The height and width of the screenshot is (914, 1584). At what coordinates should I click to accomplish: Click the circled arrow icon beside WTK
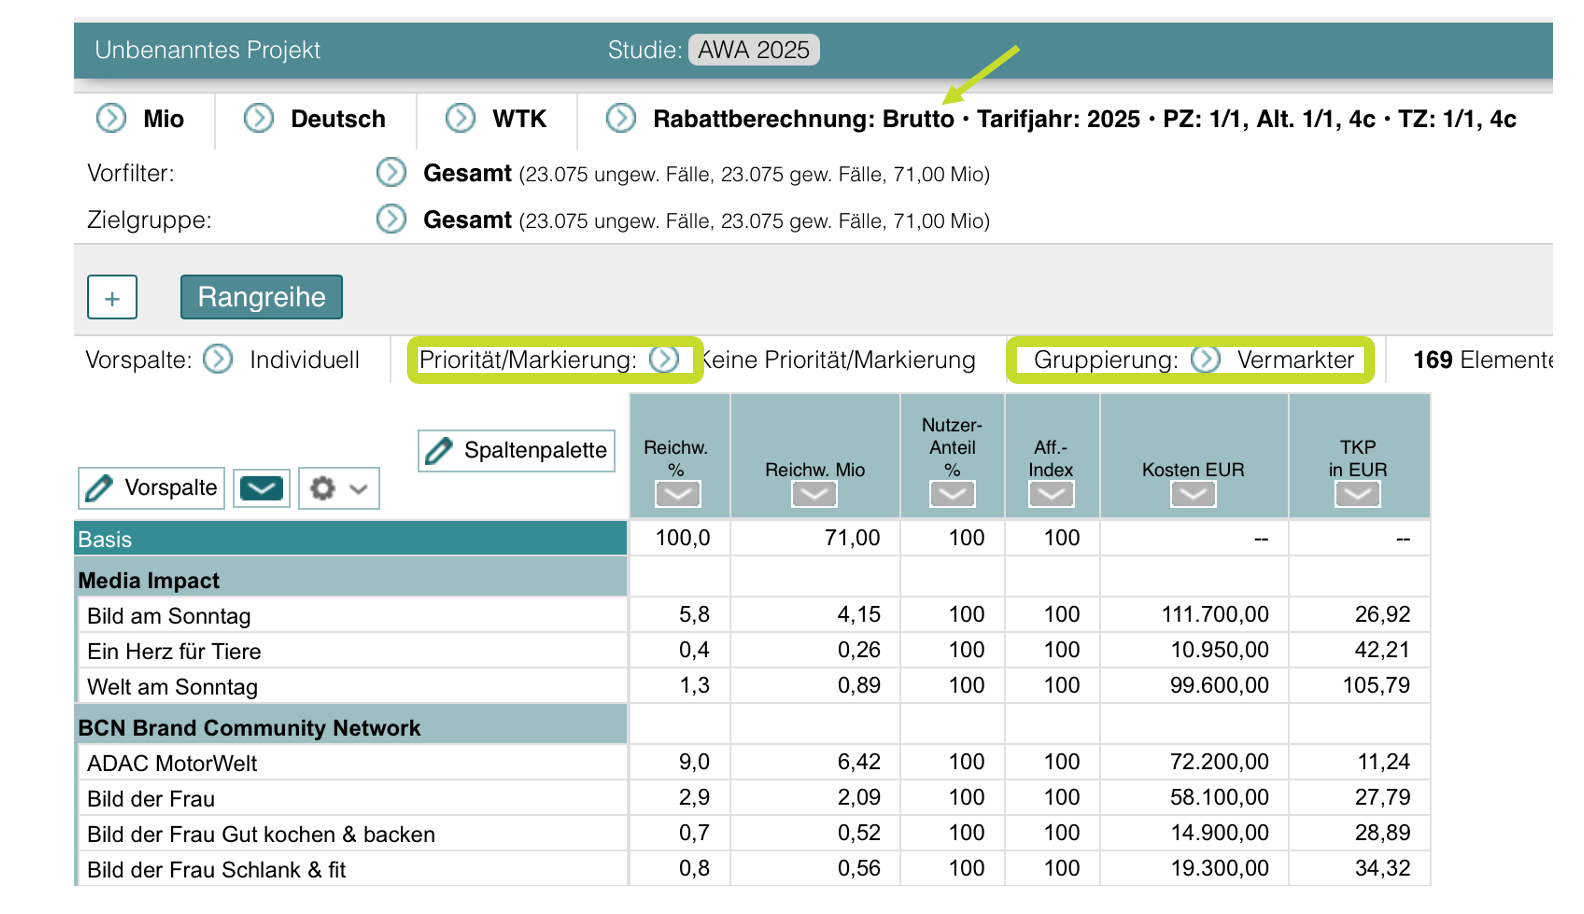point(460,119)
